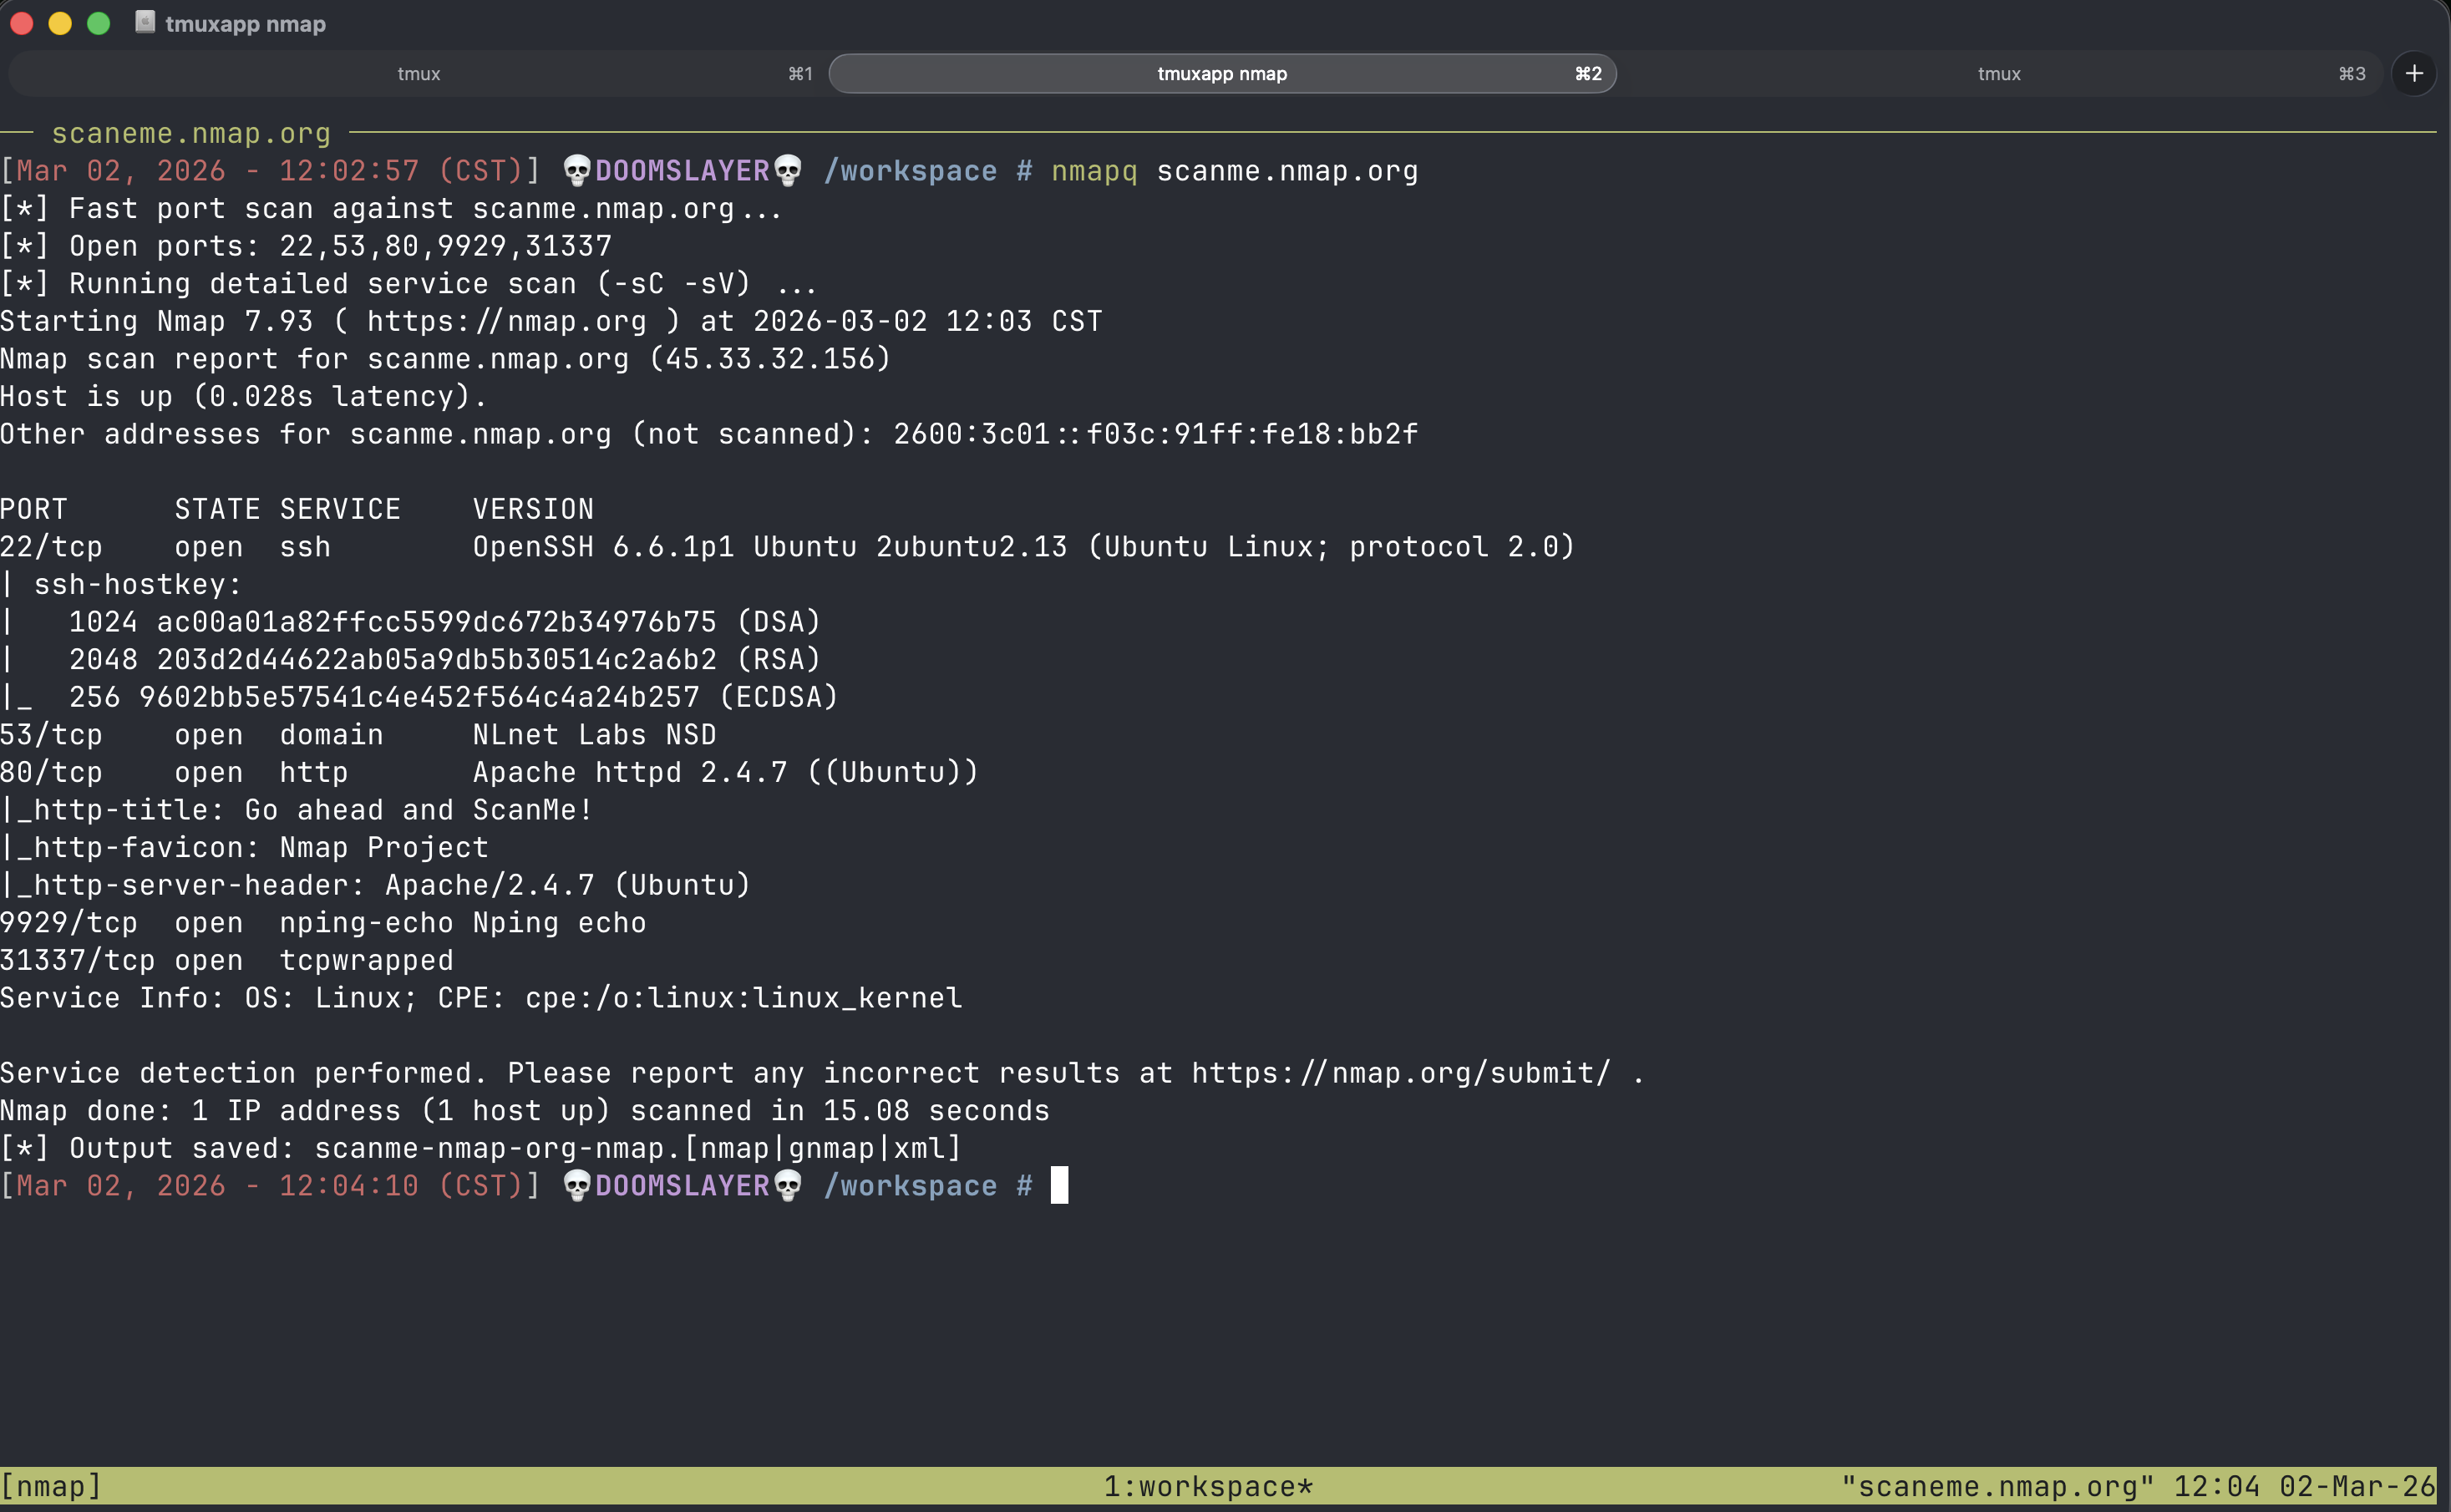Click the ⌘2 badge on the active tab

(1587, 73)
